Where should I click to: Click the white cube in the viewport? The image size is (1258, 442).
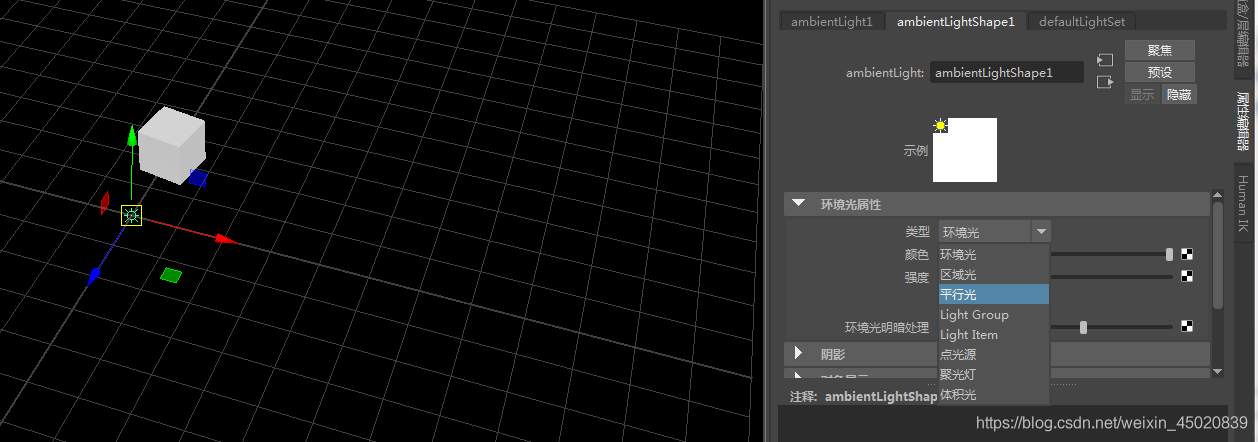[171, 146]
